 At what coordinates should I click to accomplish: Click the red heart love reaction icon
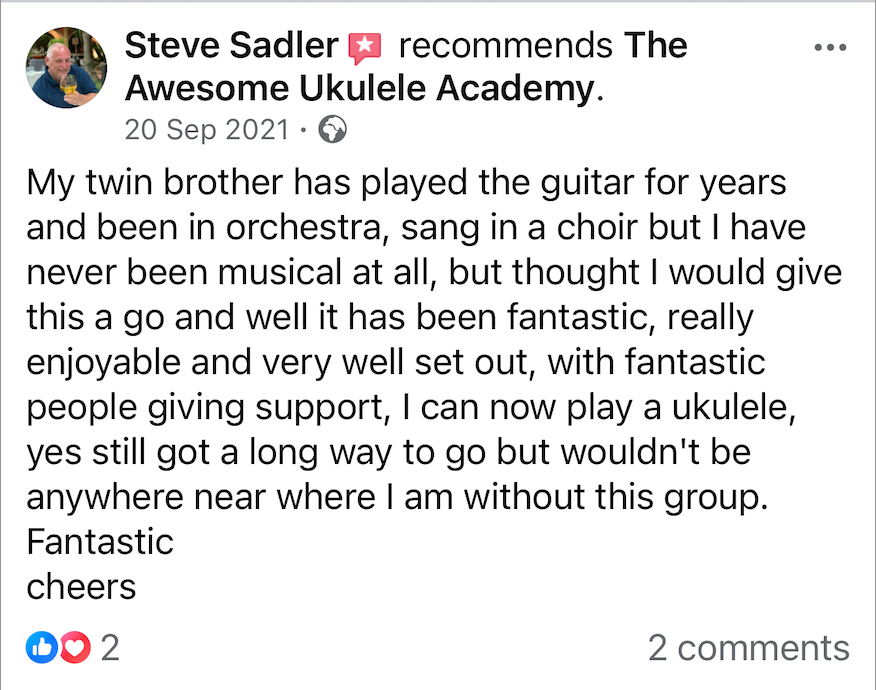75,648
